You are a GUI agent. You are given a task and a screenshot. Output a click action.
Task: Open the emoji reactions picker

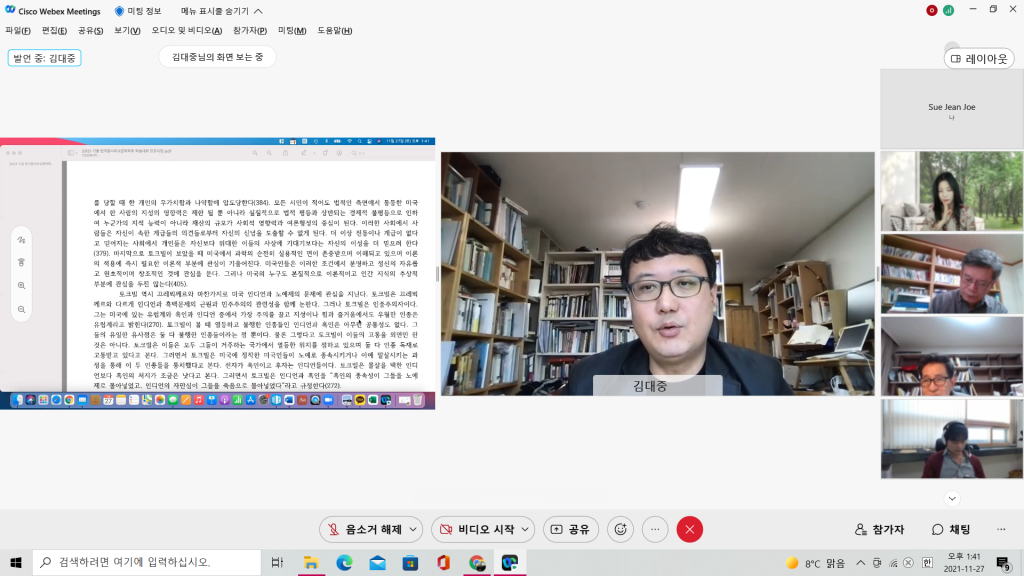click(620, 529)
